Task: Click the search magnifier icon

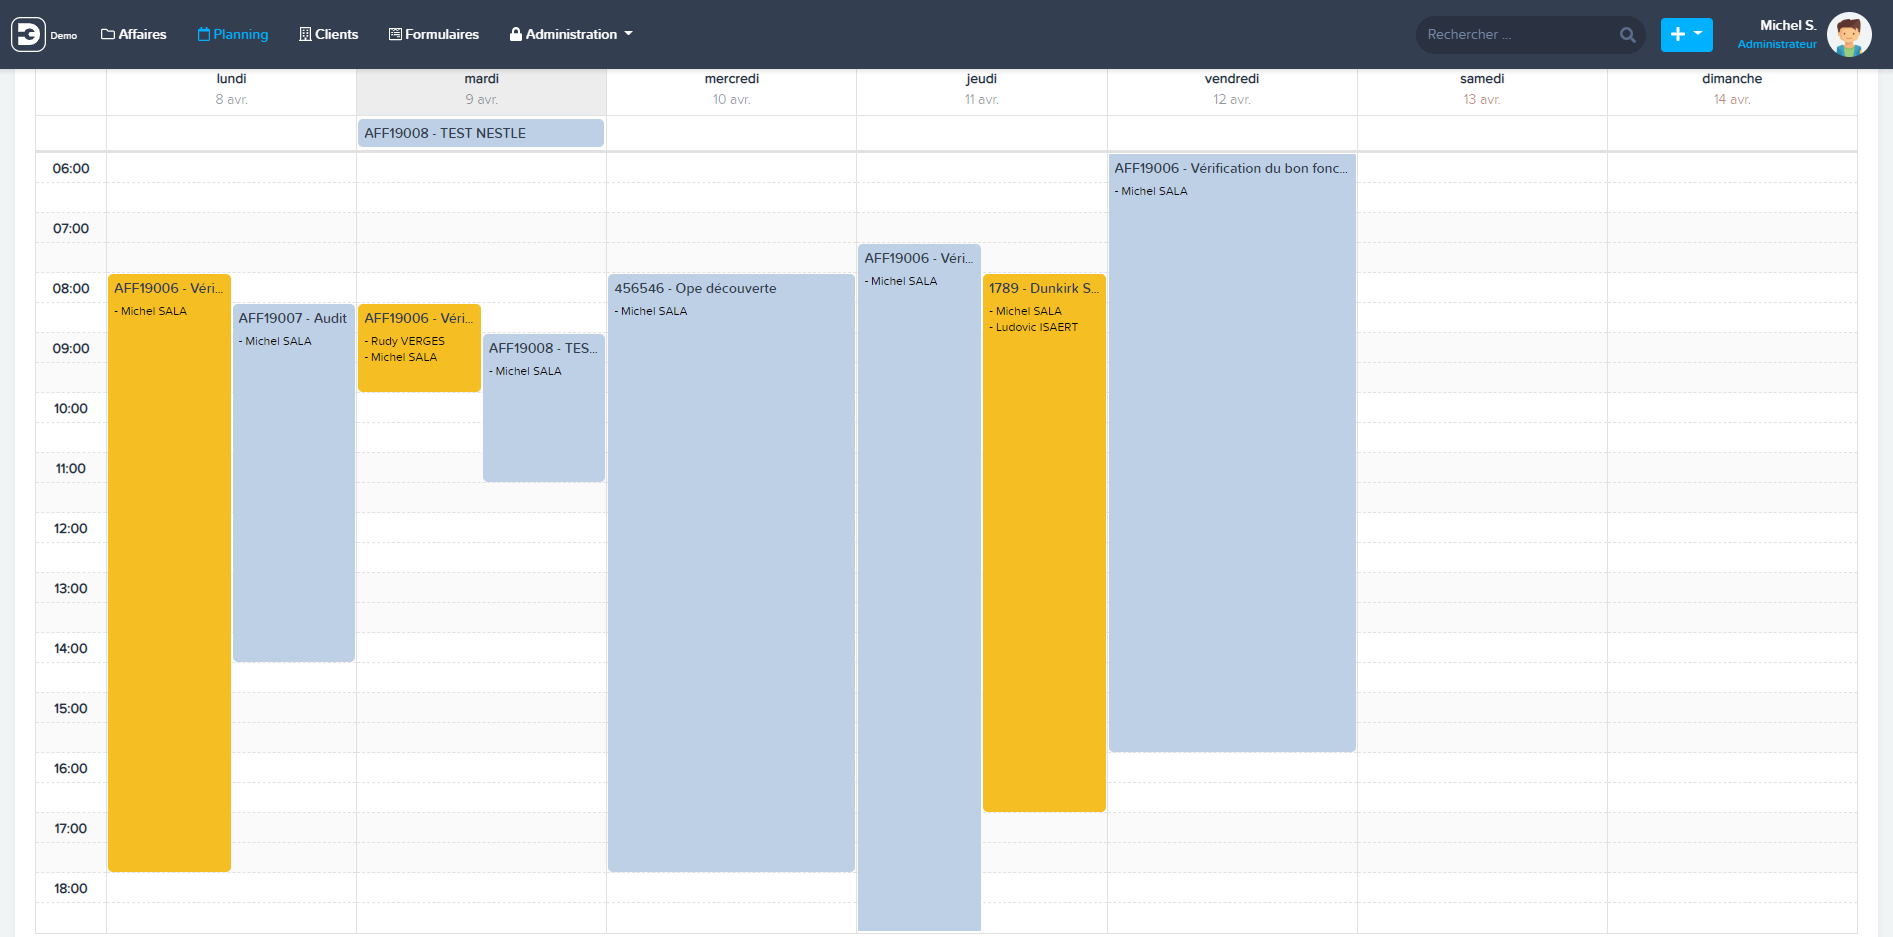Action: [1627, 35]
